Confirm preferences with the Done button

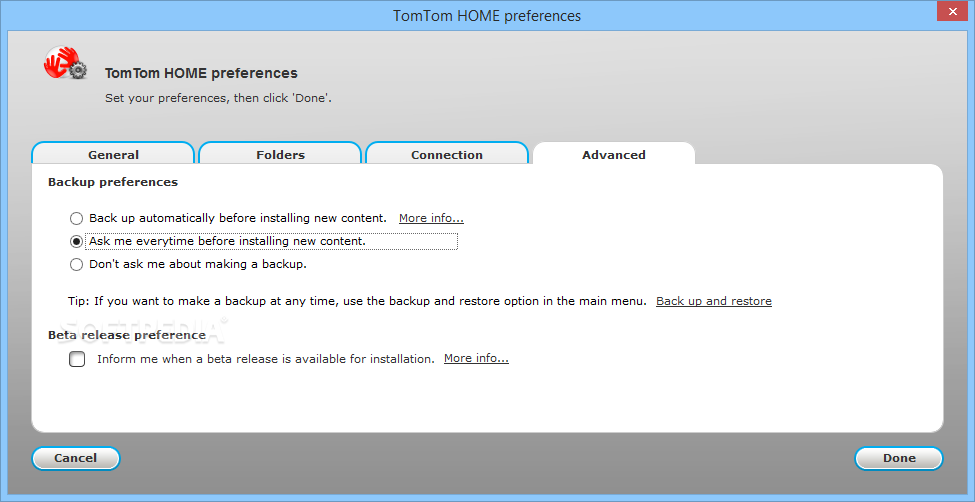(x=899, y=458)
